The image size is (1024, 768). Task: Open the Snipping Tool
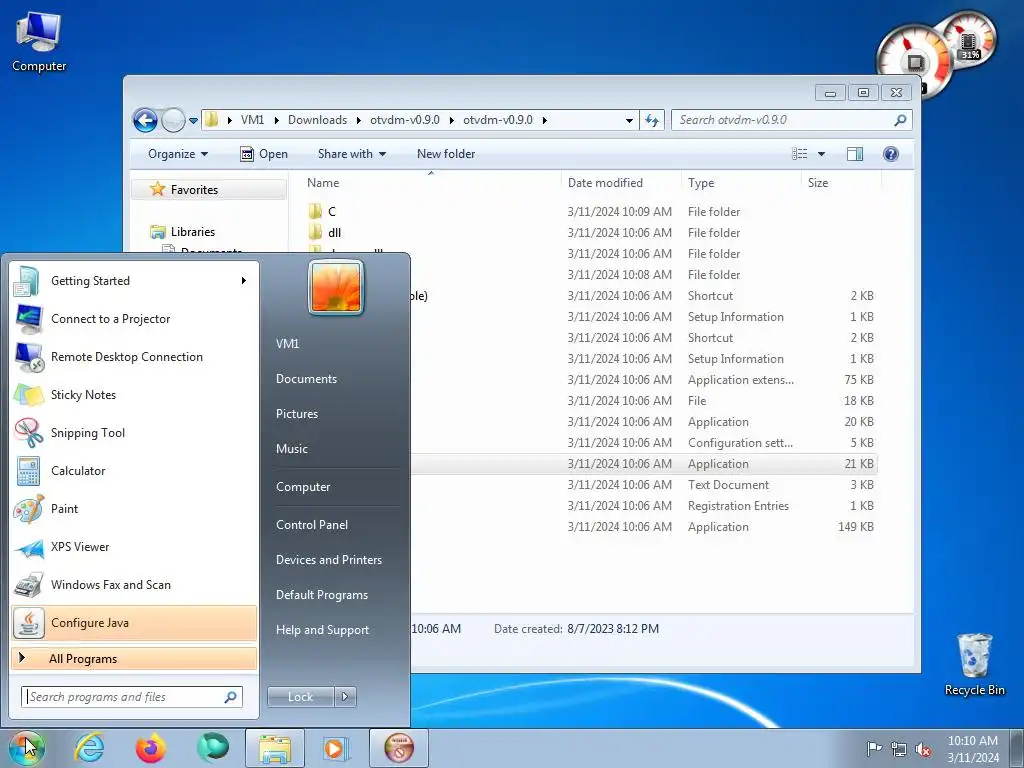pyautogui.click(x=134, y=432)
